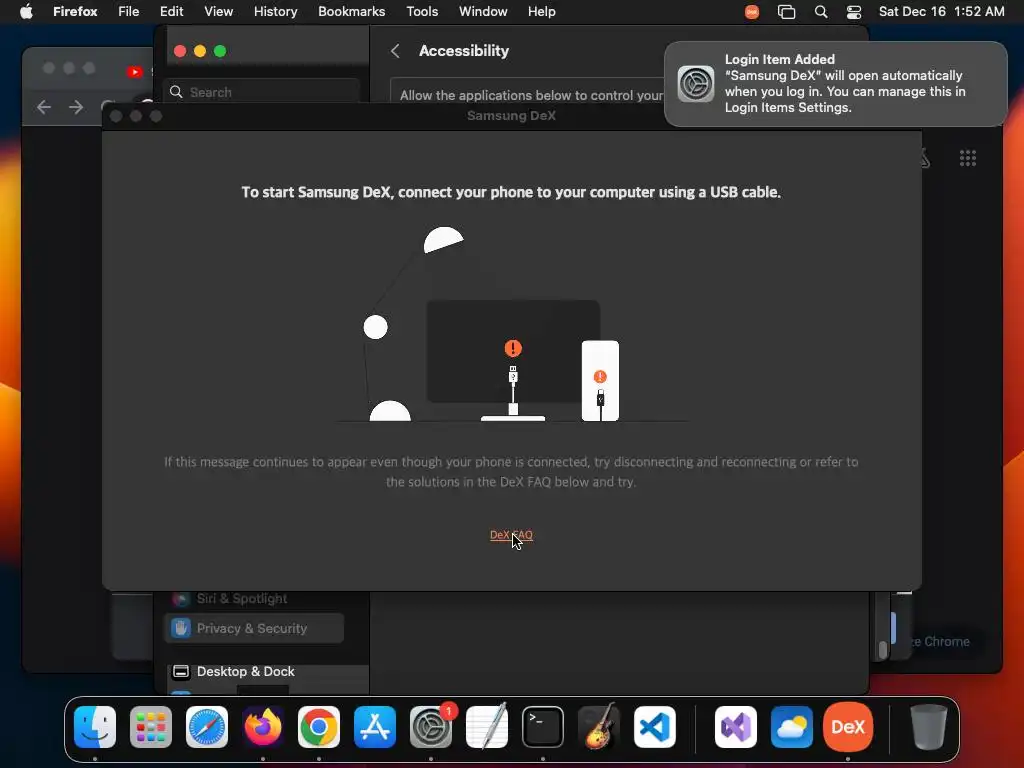Image resolution: width=1024 pixels, height=768 pixels.
Task: Open Launchpad from the Dock
Action: point(151,727)
